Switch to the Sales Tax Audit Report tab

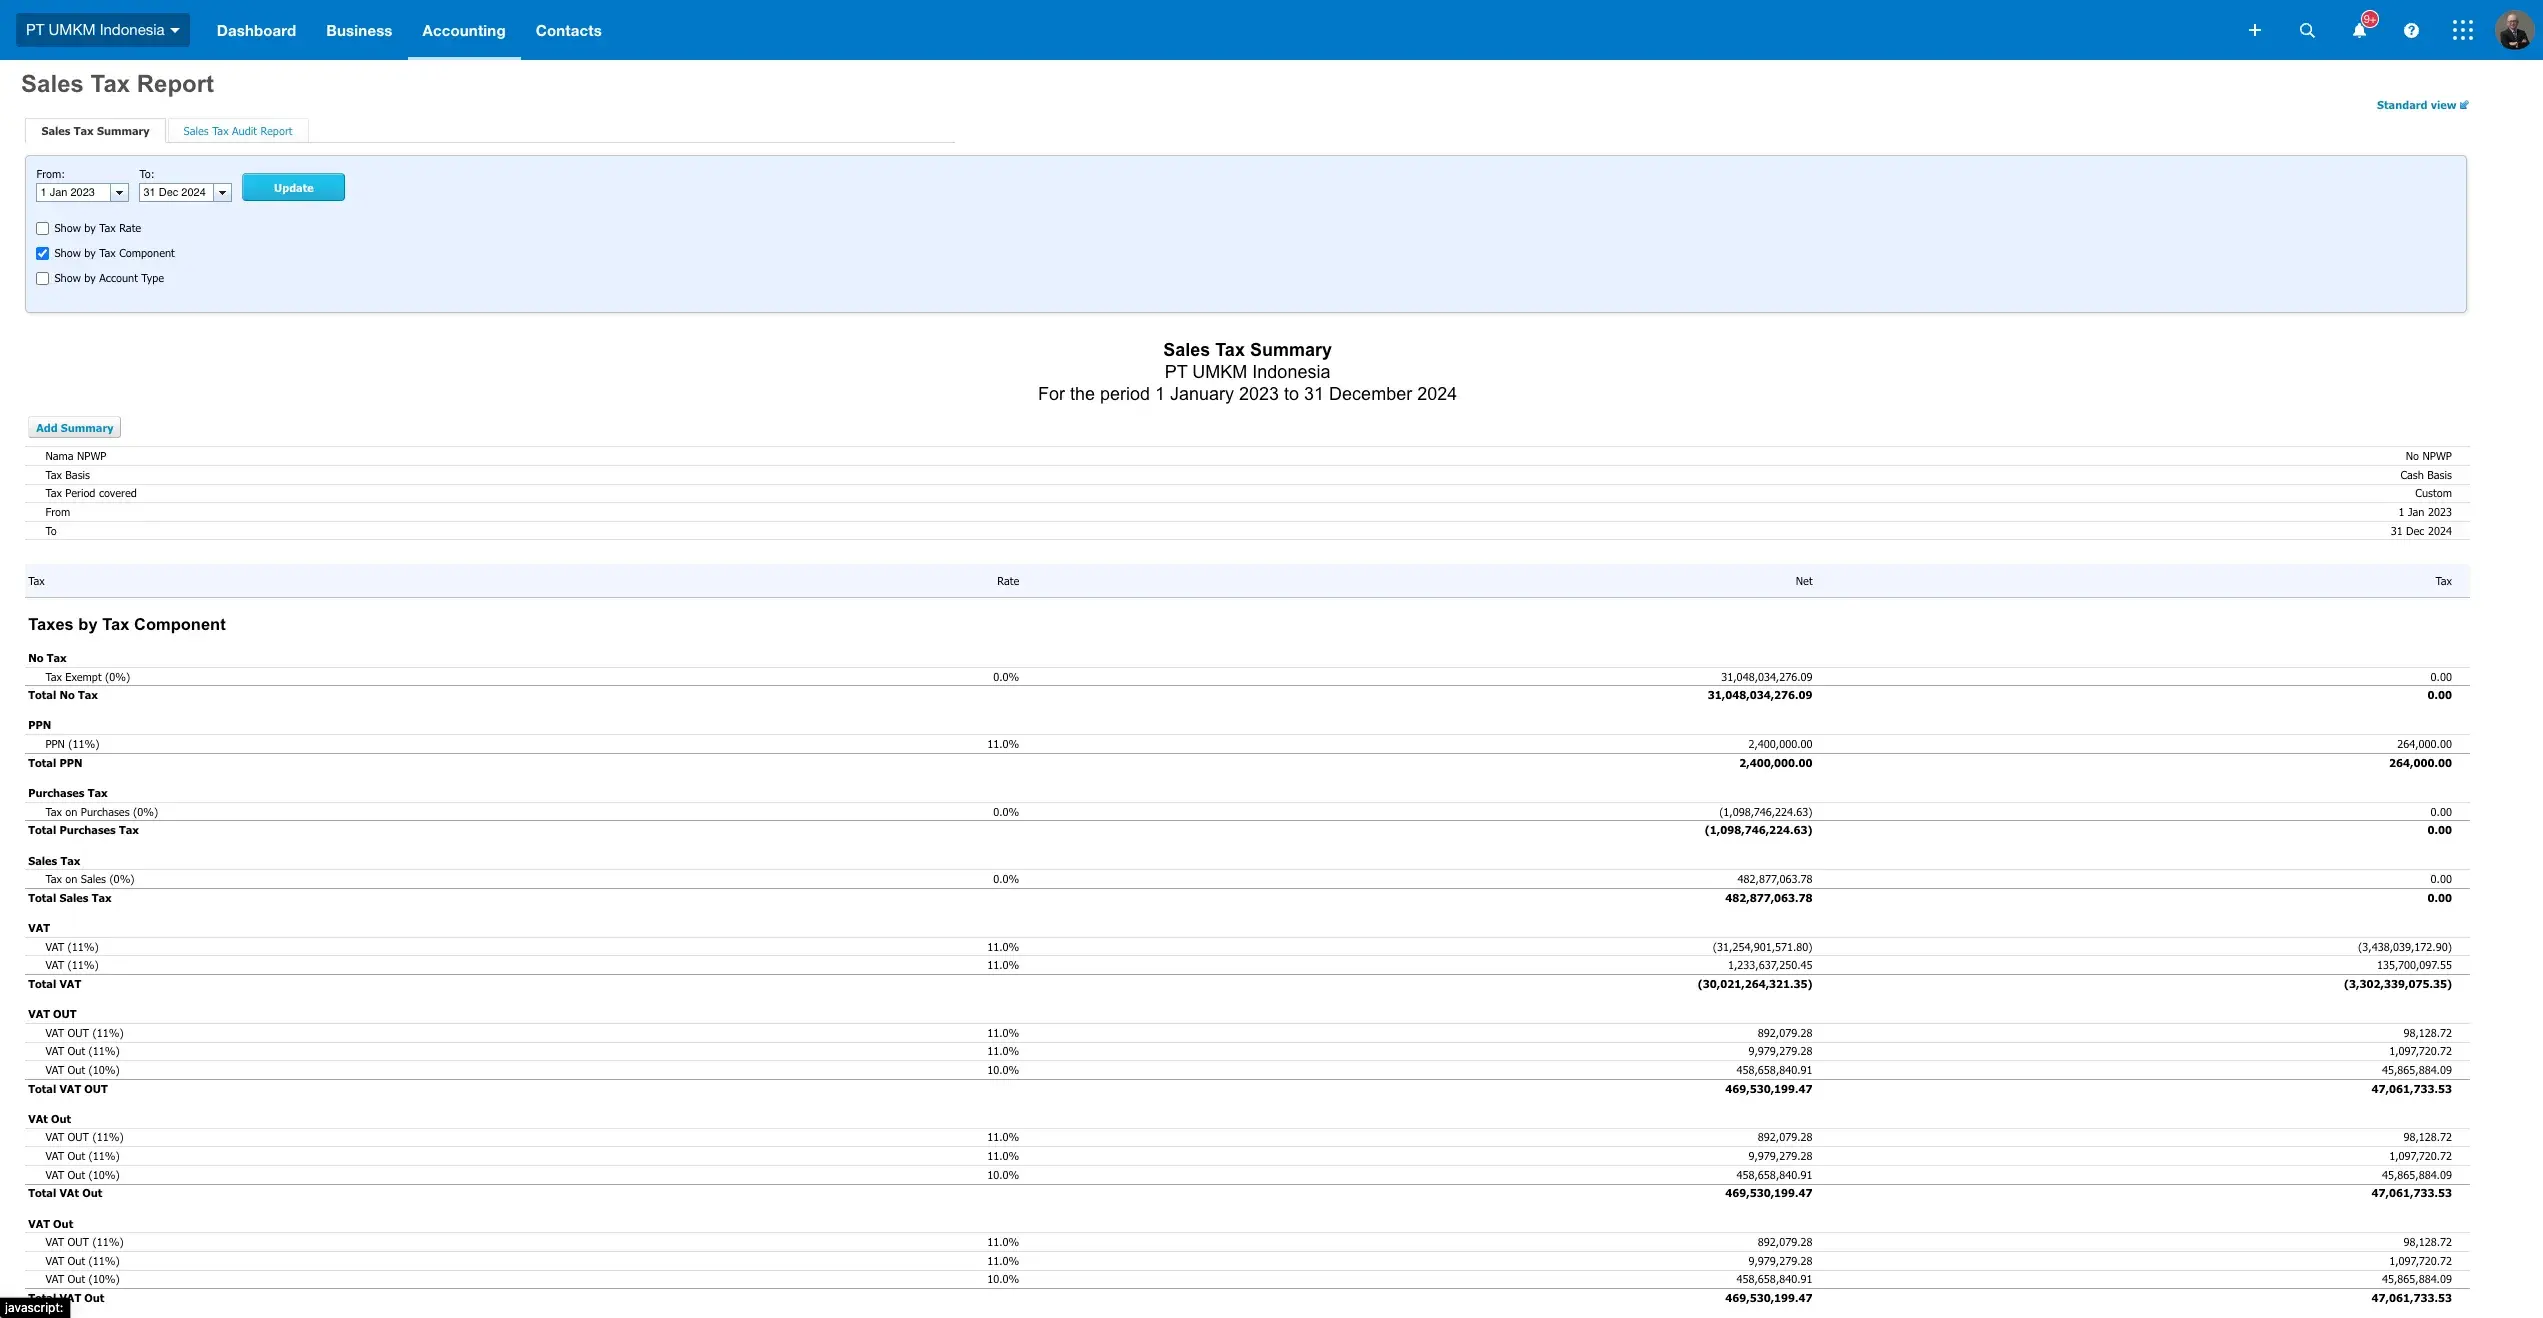tap(237, 131)
